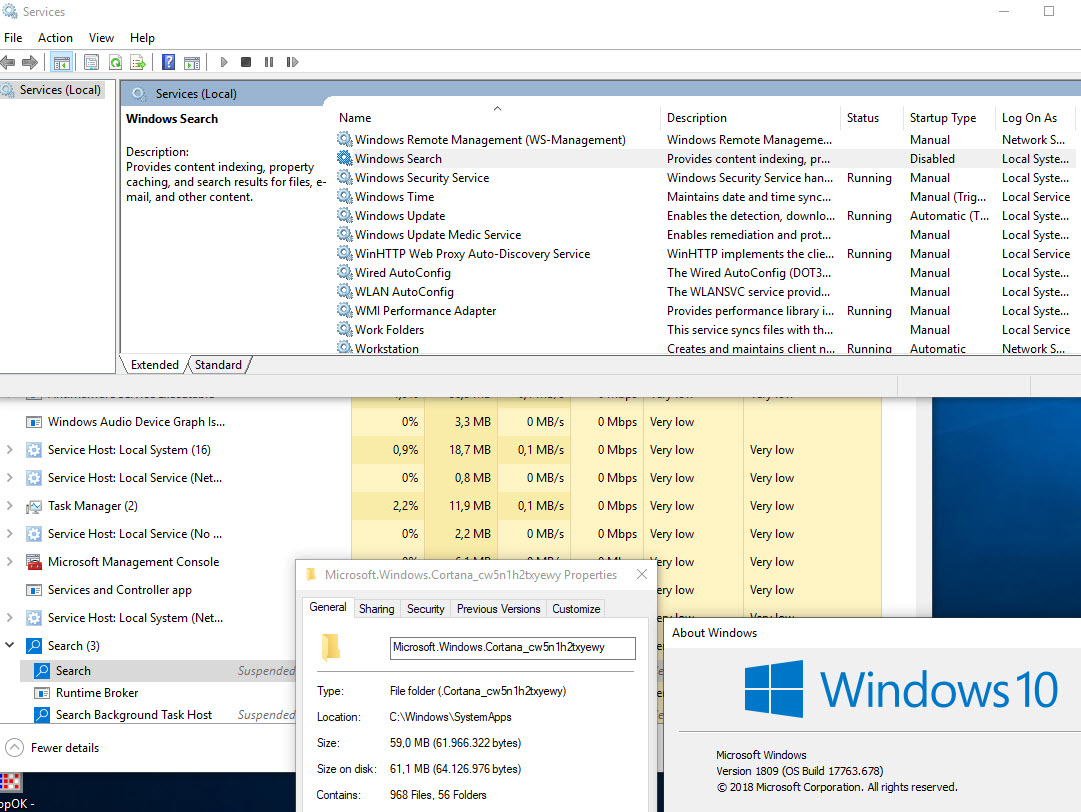Click the Pause Service icon
Image resolution: width=1081 pixels, height=812 pixels.
point(269,63)
